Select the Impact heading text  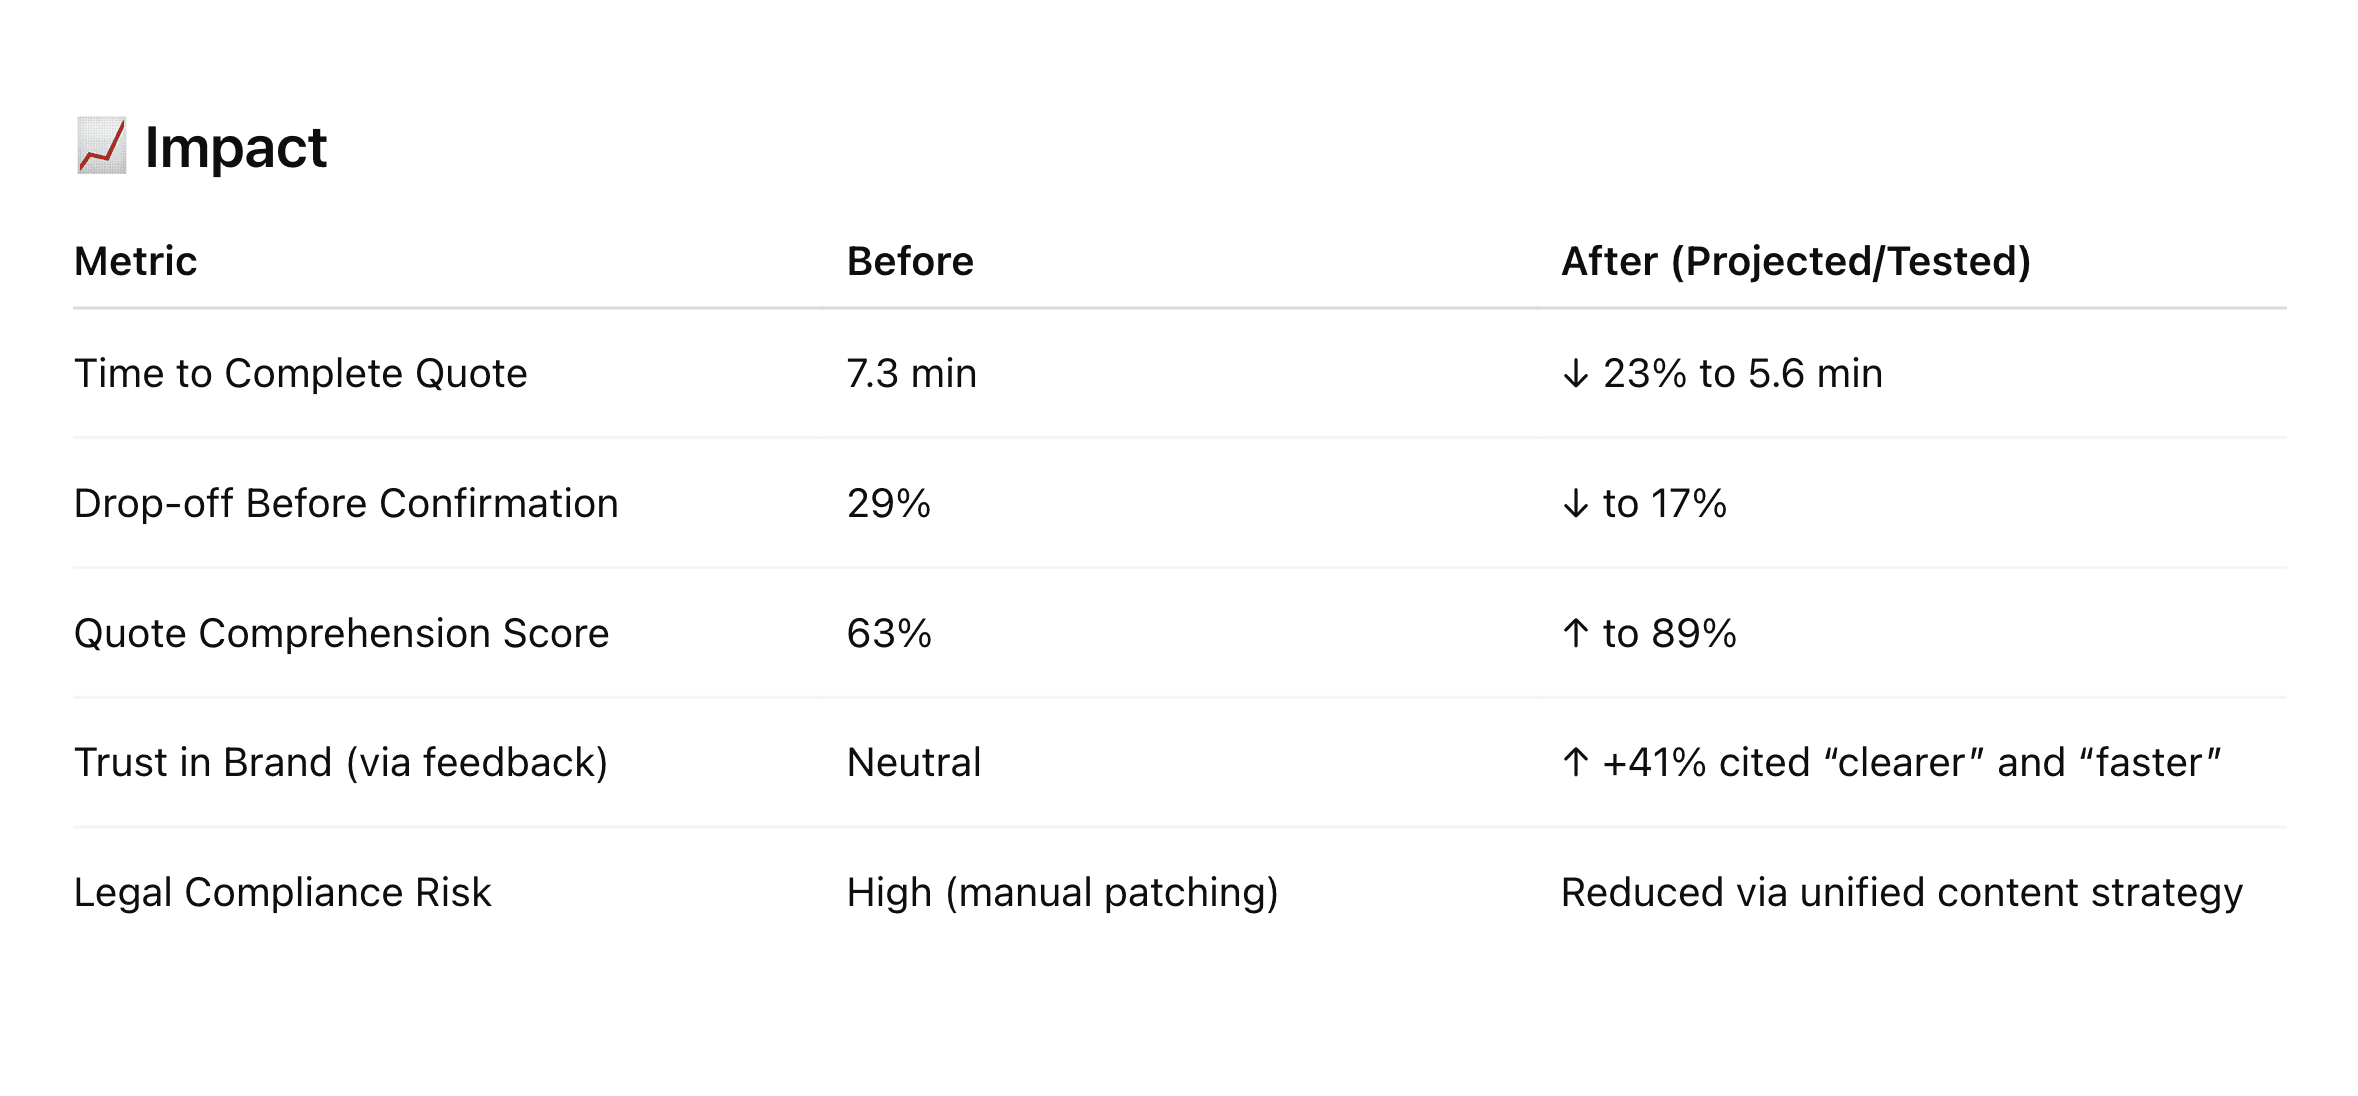coord(236,148)
